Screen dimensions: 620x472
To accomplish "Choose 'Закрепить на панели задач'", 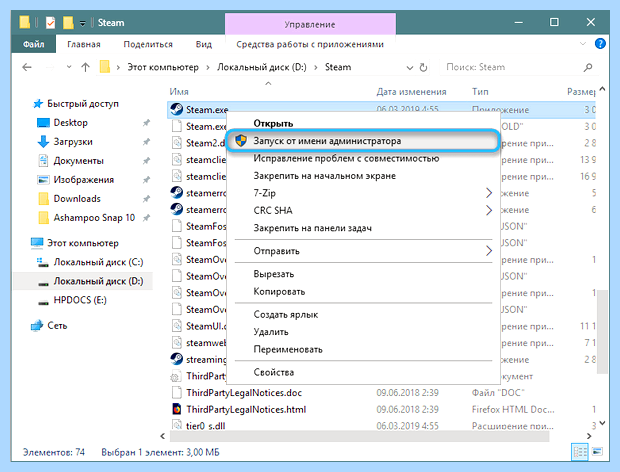I will coord(312,228).
